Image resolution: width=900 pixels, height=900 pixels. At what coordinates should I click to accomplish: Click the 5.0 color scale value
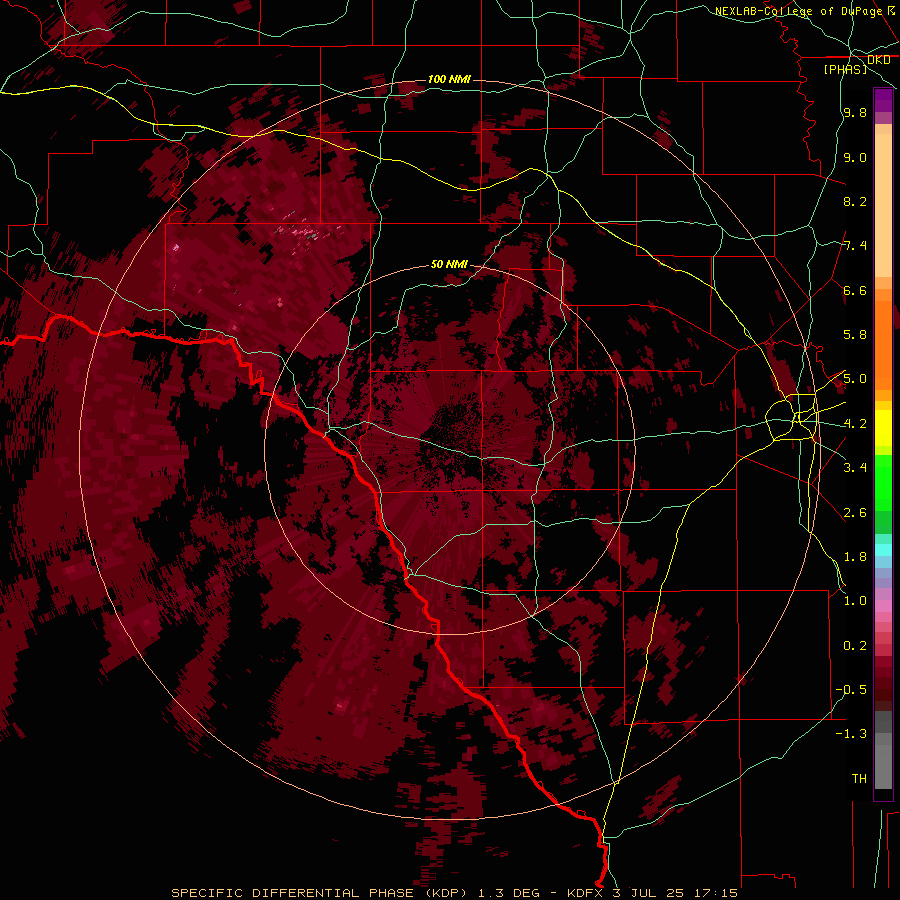coord(855,379)
